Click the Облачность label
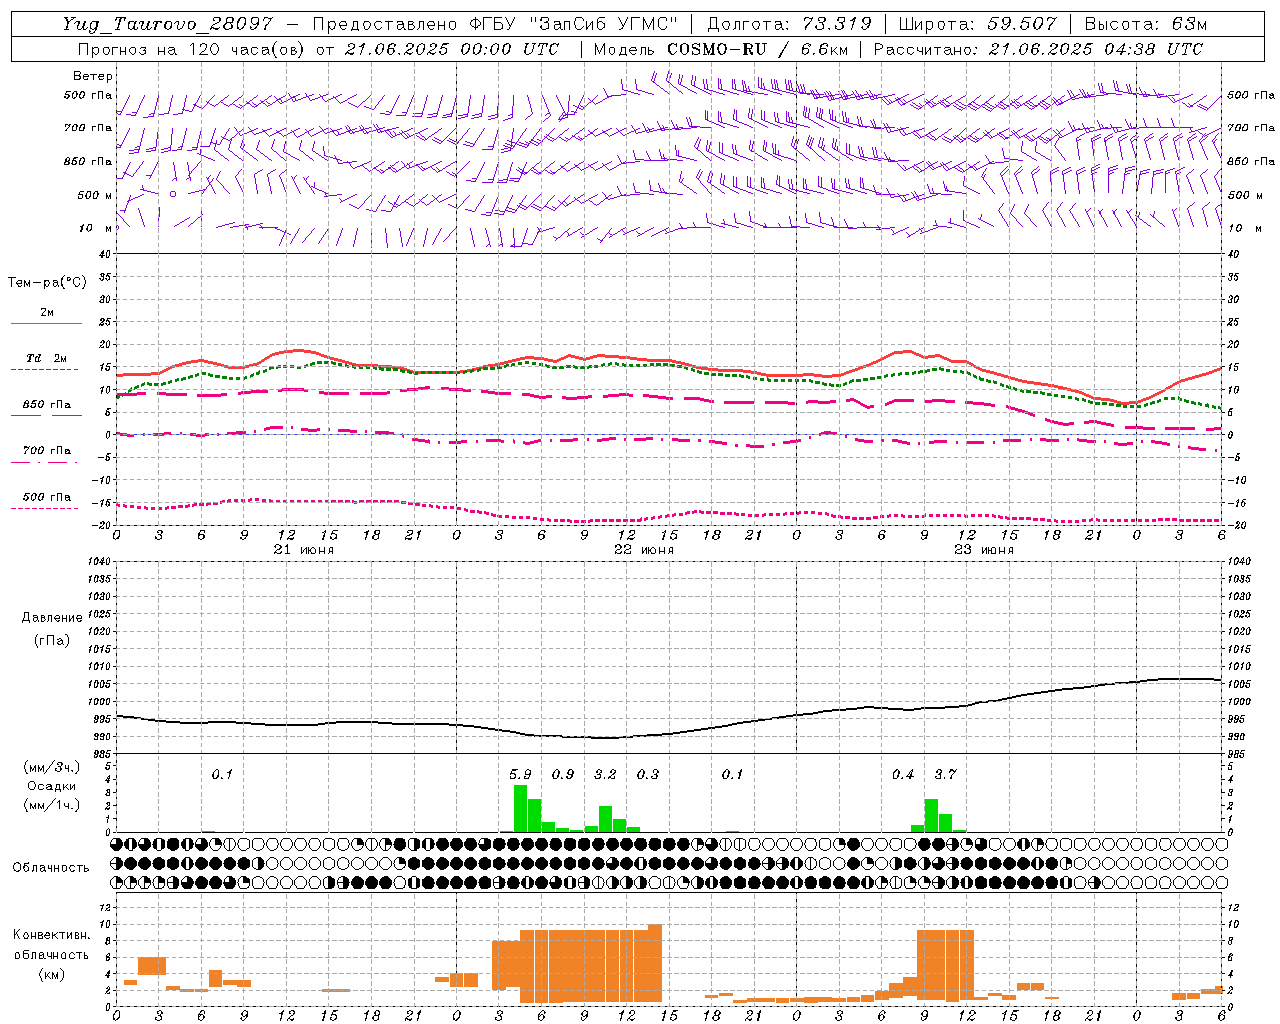 click(x=51, y=868)
